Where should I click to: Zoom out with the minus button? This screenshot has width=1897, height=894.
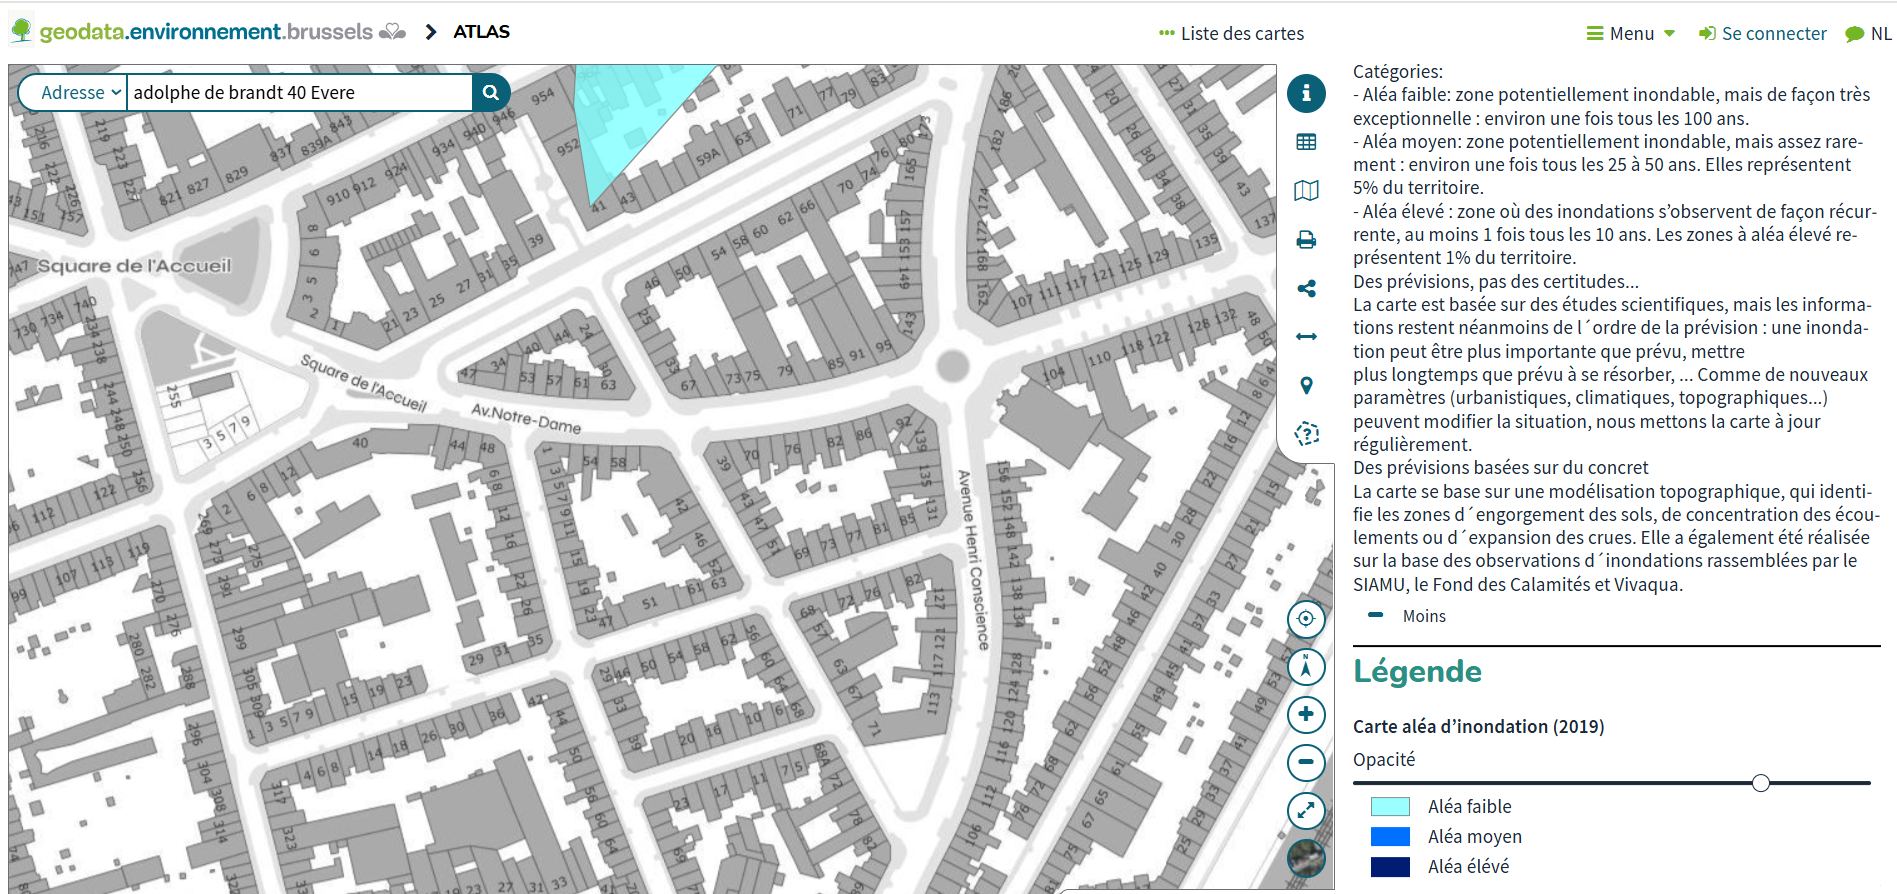[x=1306, y=762]
